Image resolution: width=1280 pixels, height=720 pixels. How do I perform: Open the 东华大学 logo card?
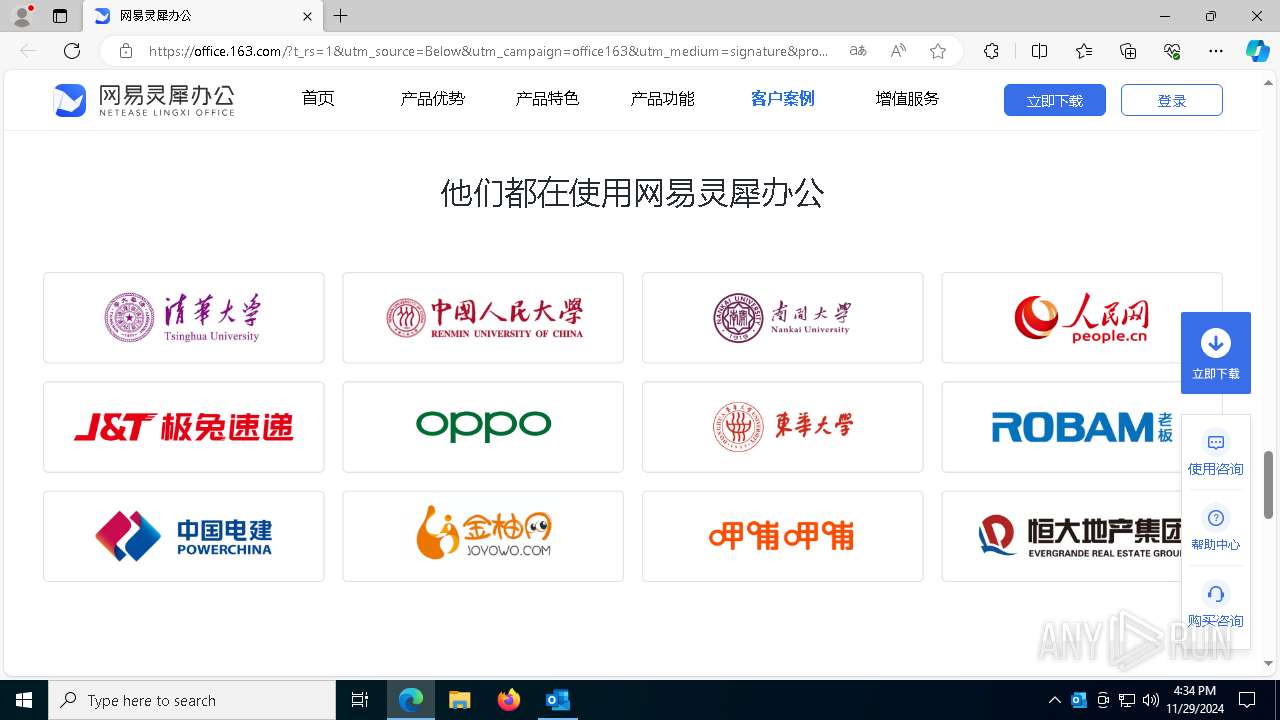[x=783, y=427]
